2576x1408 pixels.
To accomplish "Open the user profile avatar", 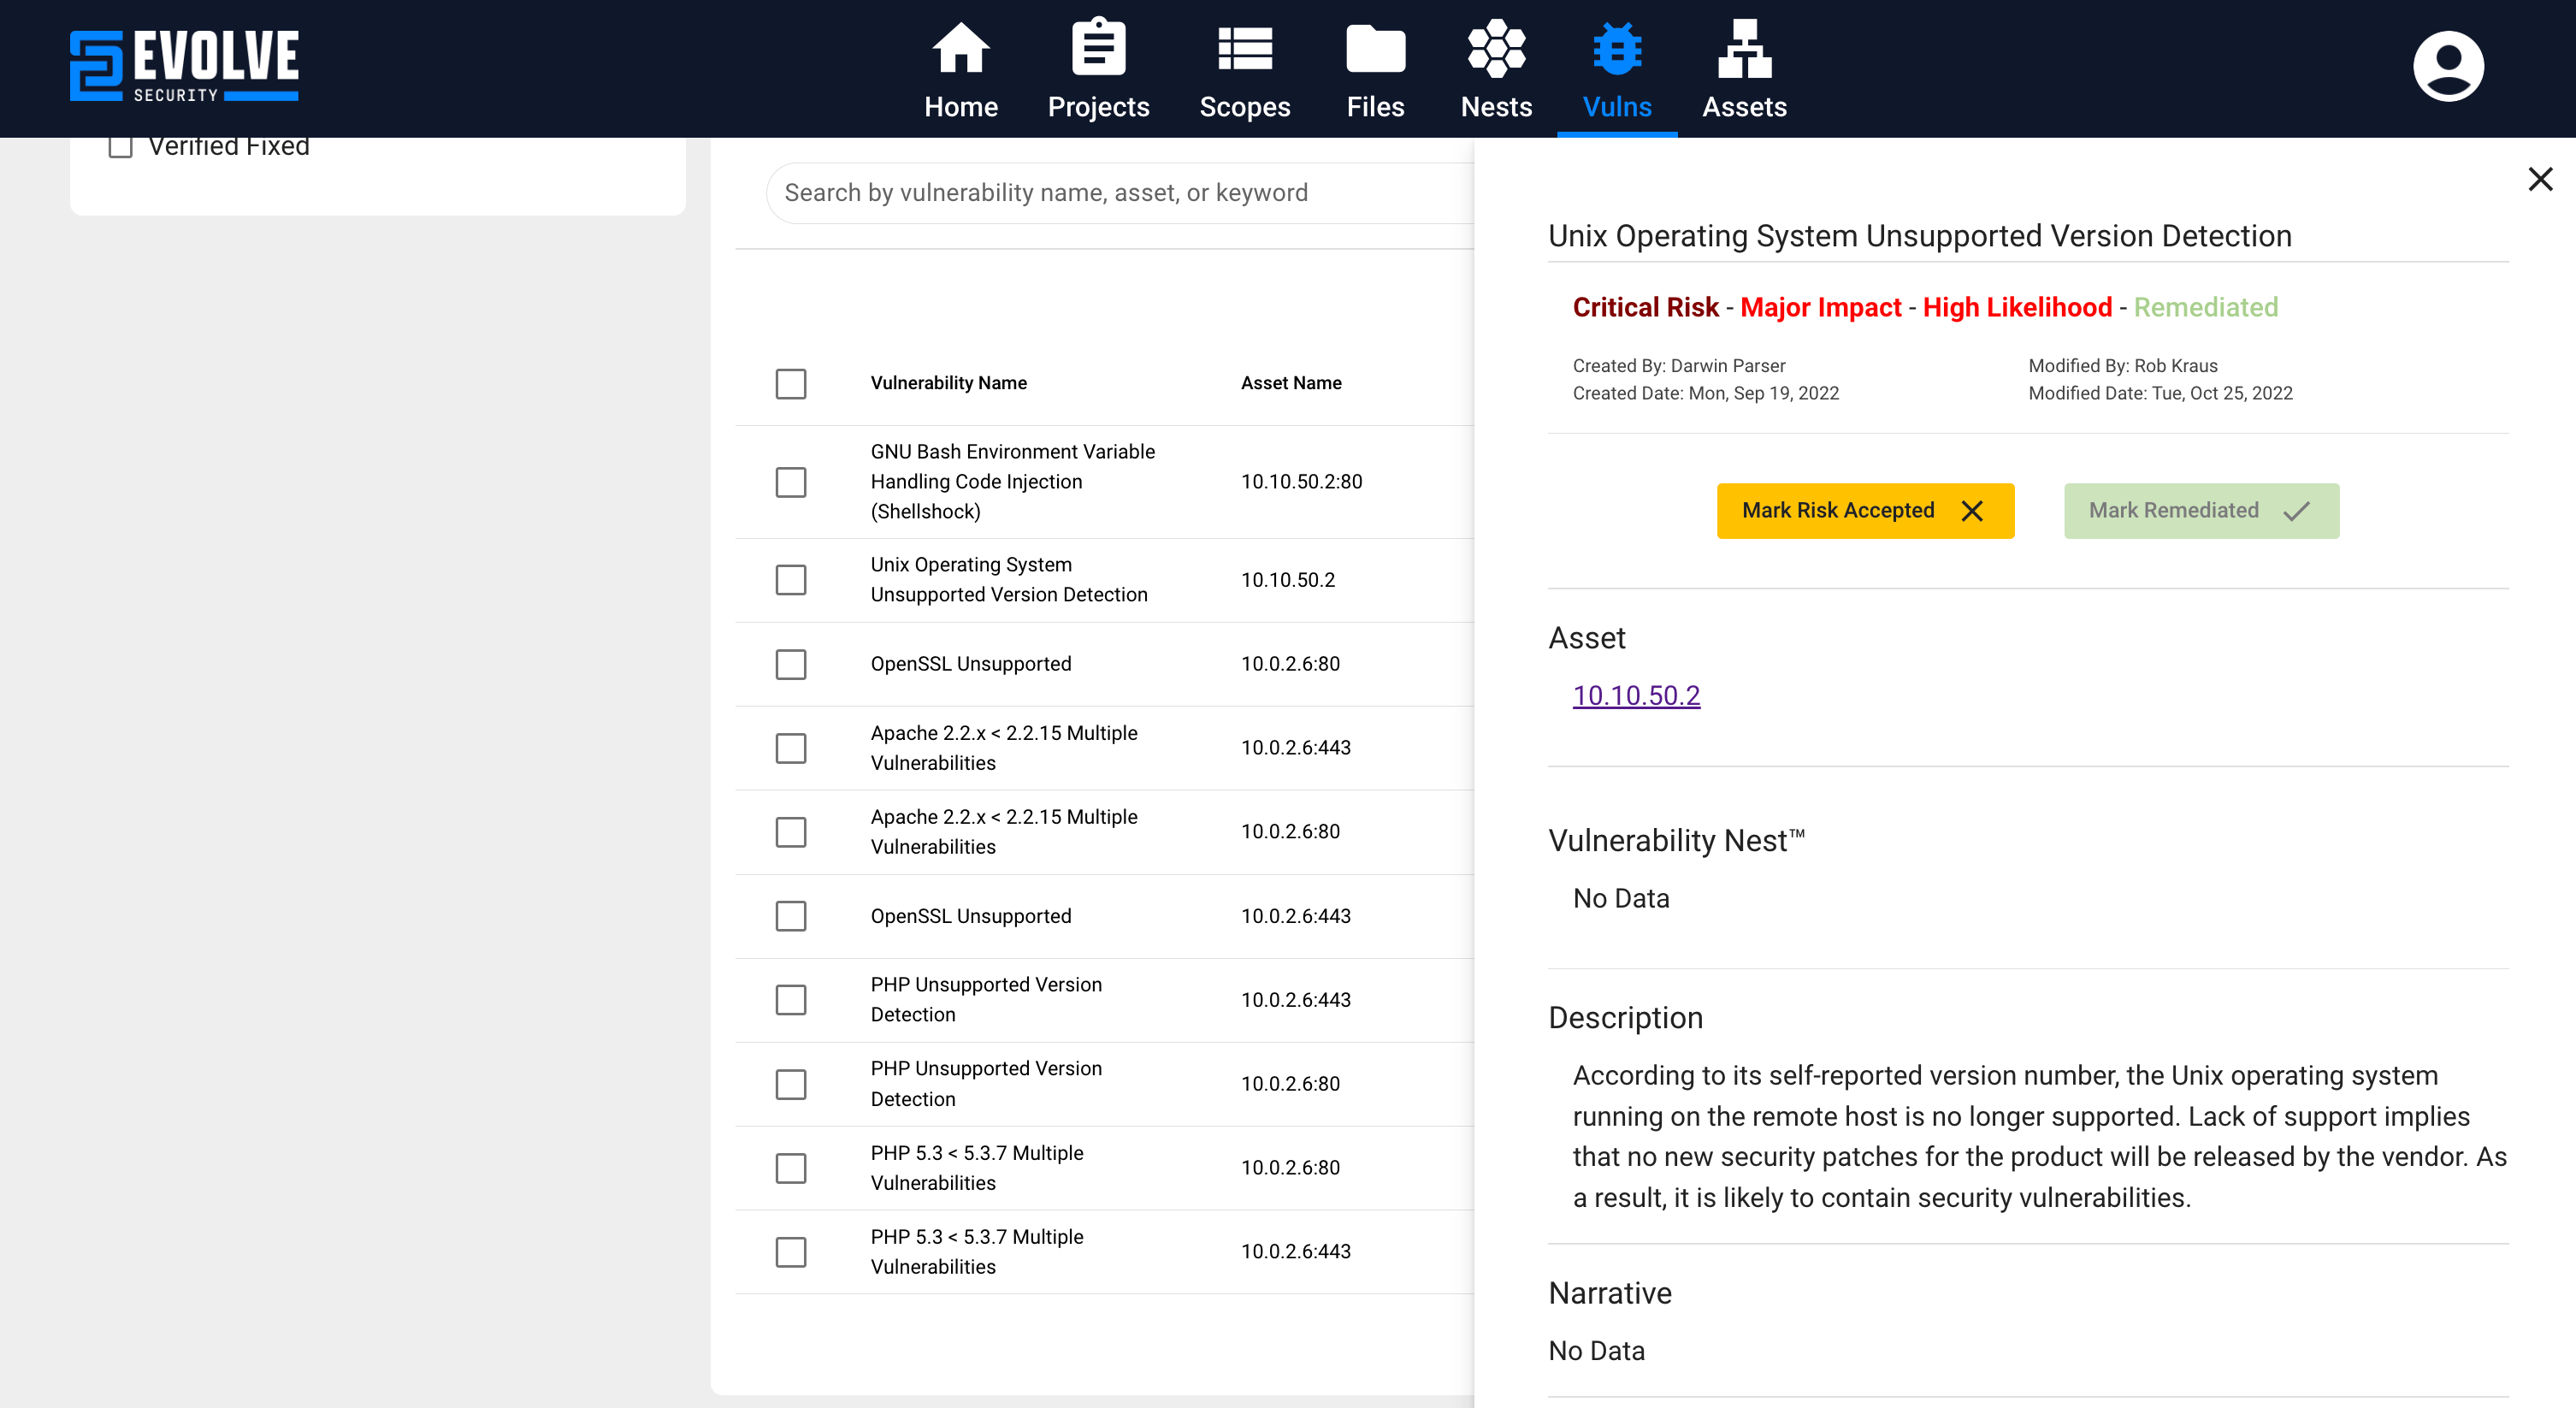I will (x=2447, y=66).
